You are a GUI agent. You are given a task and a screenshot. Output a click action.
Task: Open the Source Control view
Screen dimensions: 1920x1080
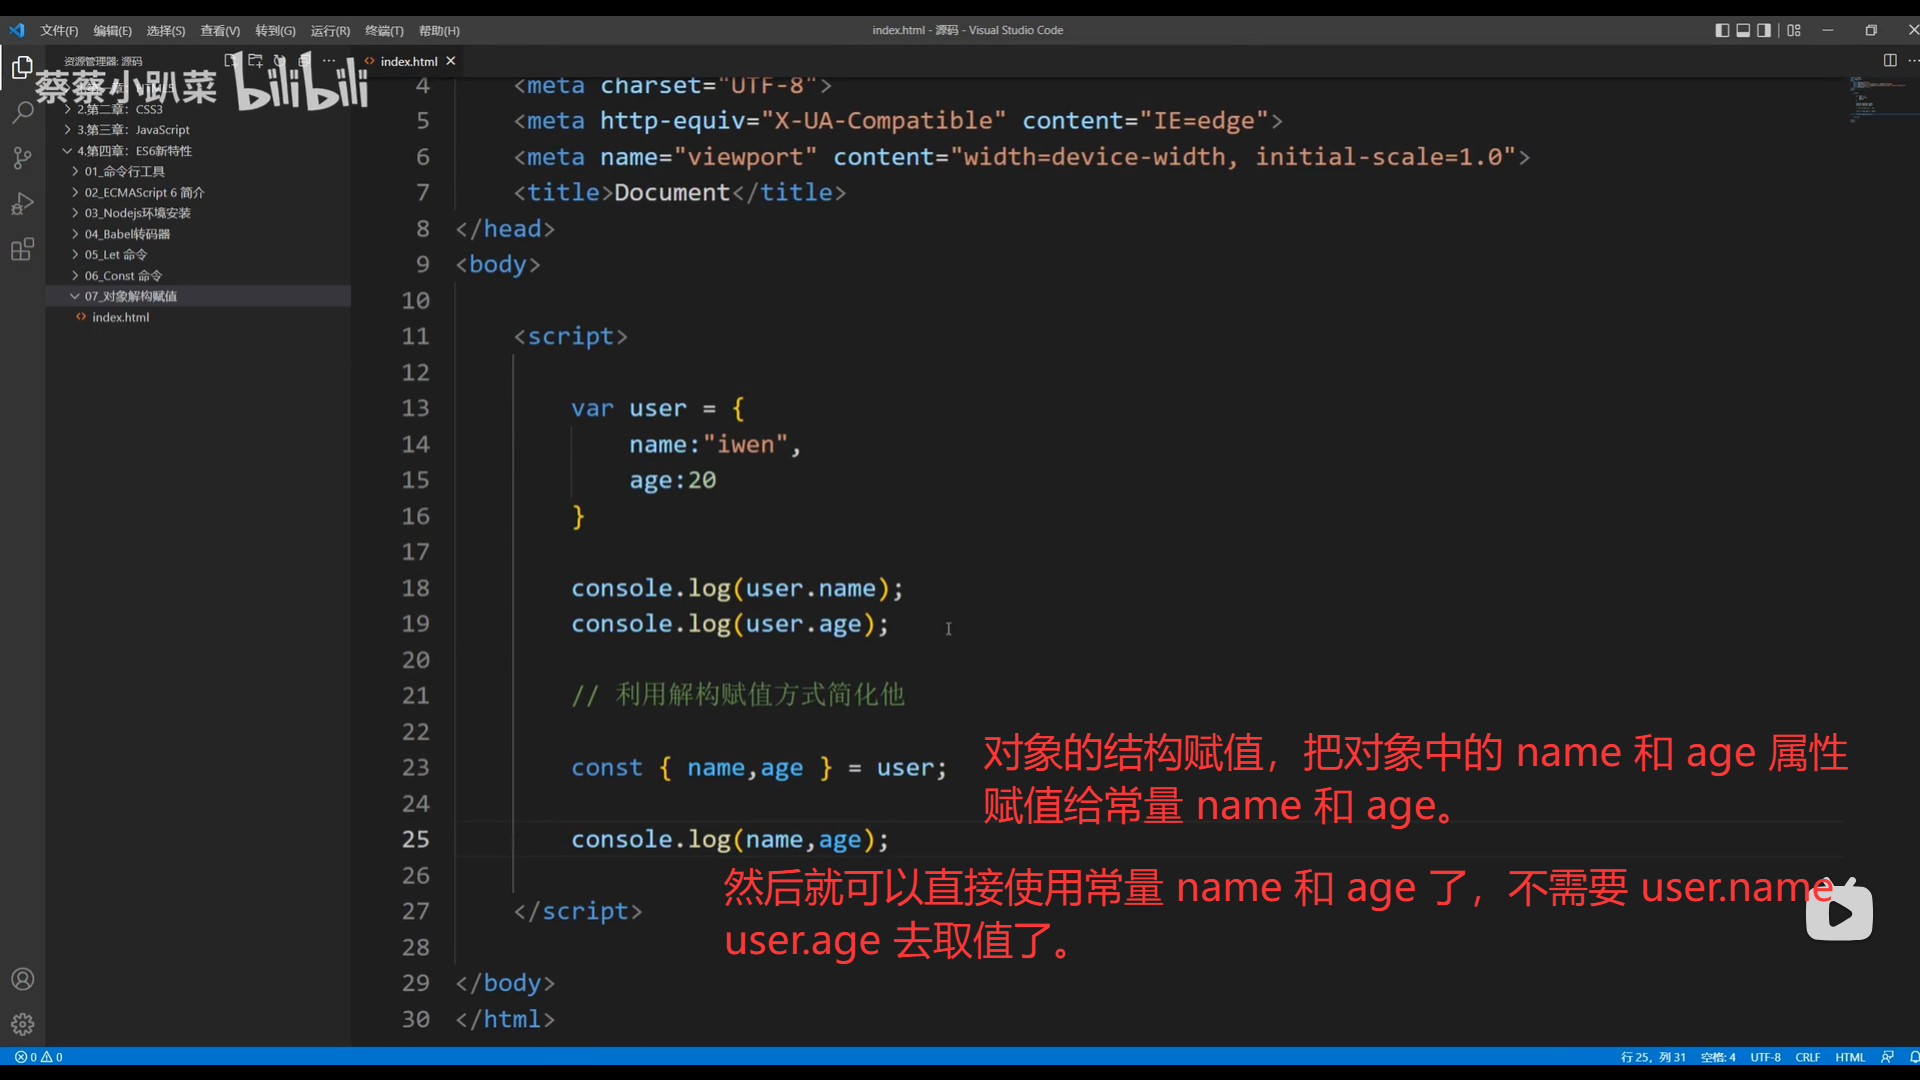[x=22, y=158]
